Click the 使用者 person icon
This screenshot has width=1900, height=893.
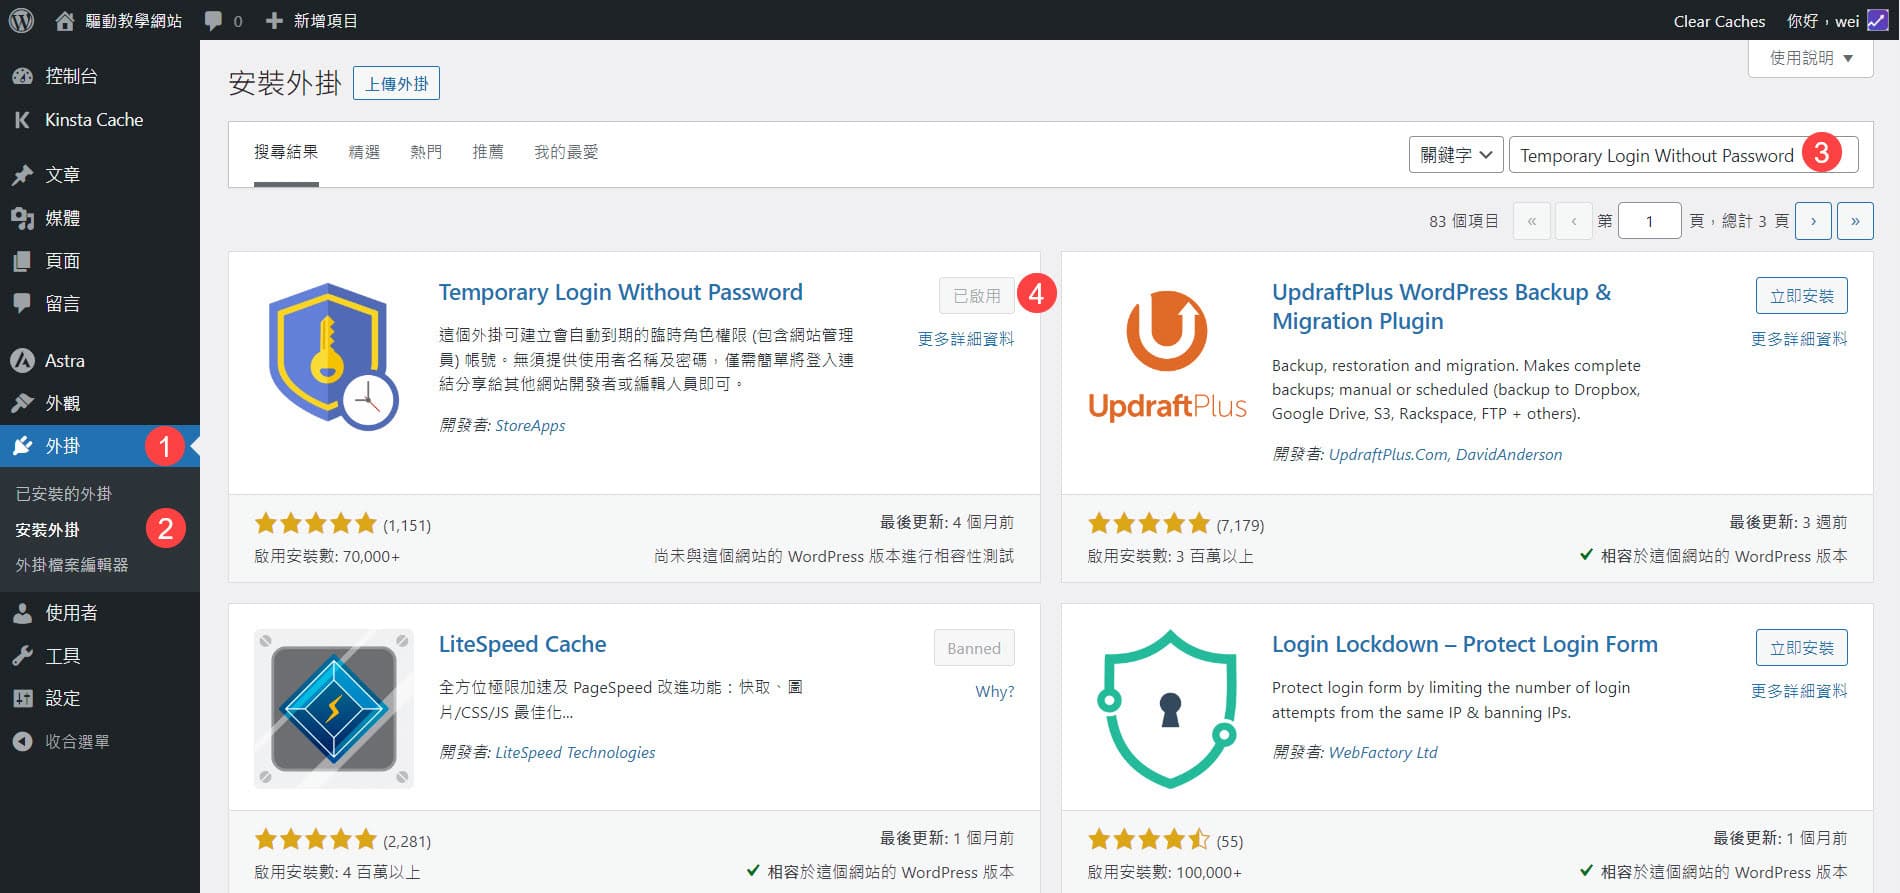[x=22, y=613]
